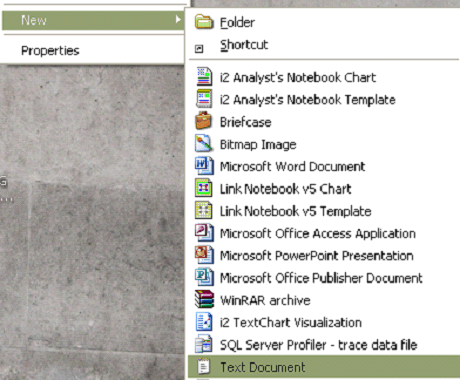
Task: Click the Briefcase icon
Action: (x=204, y=121)
